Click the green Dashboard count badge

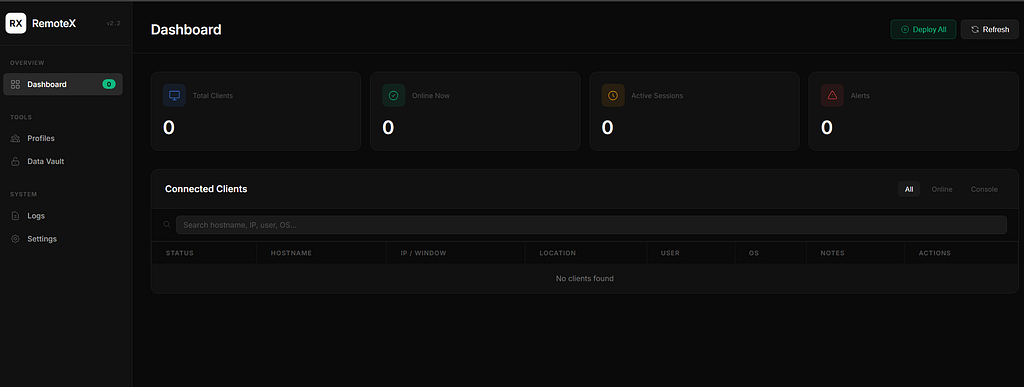[x=109, y=84]
